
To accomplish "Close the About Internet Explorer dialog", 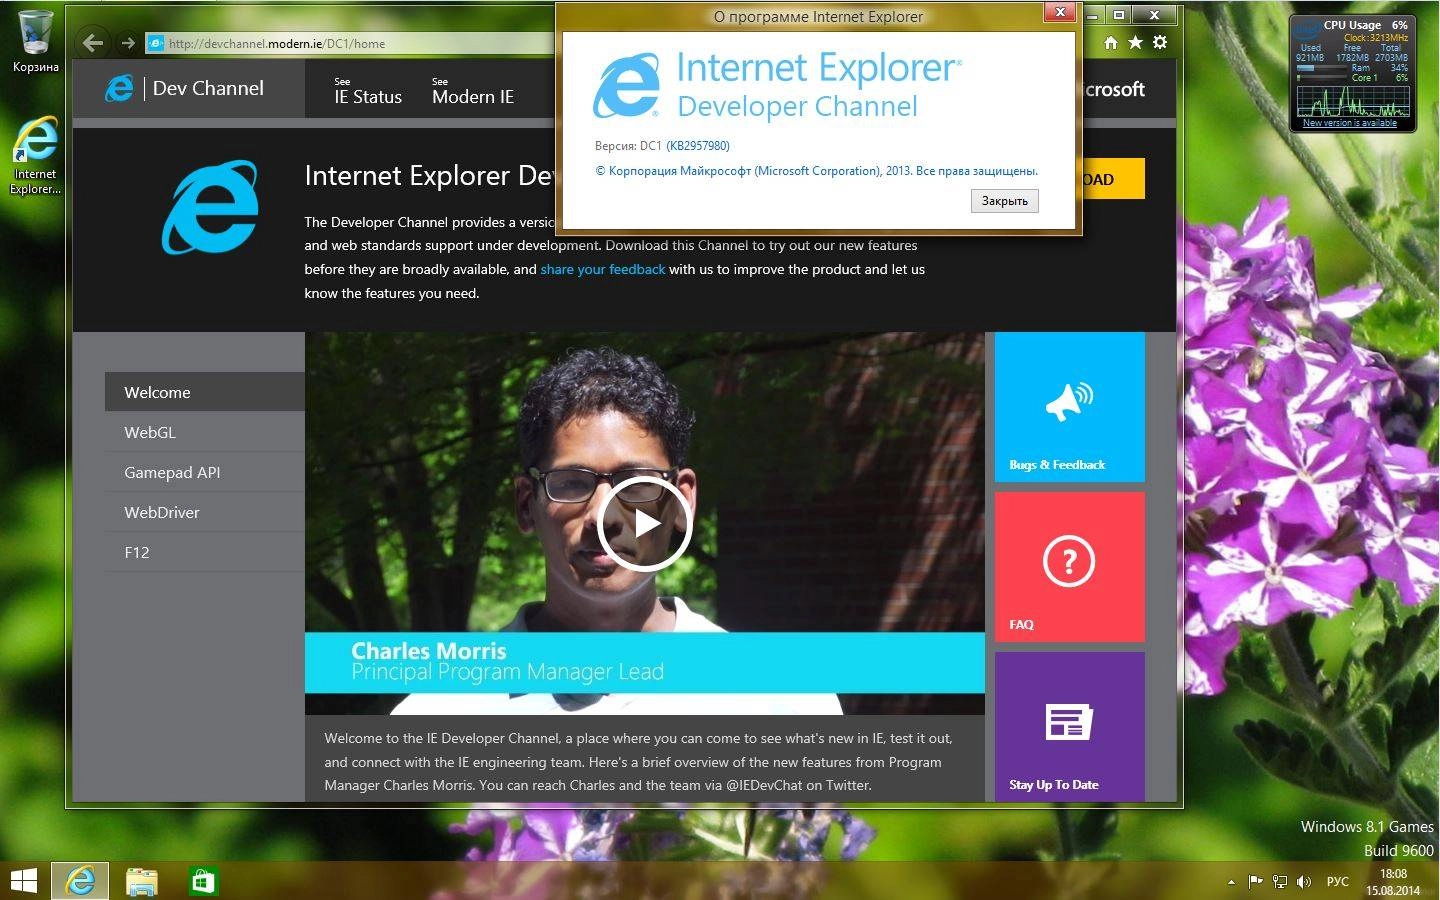I will coord(1059,12).
